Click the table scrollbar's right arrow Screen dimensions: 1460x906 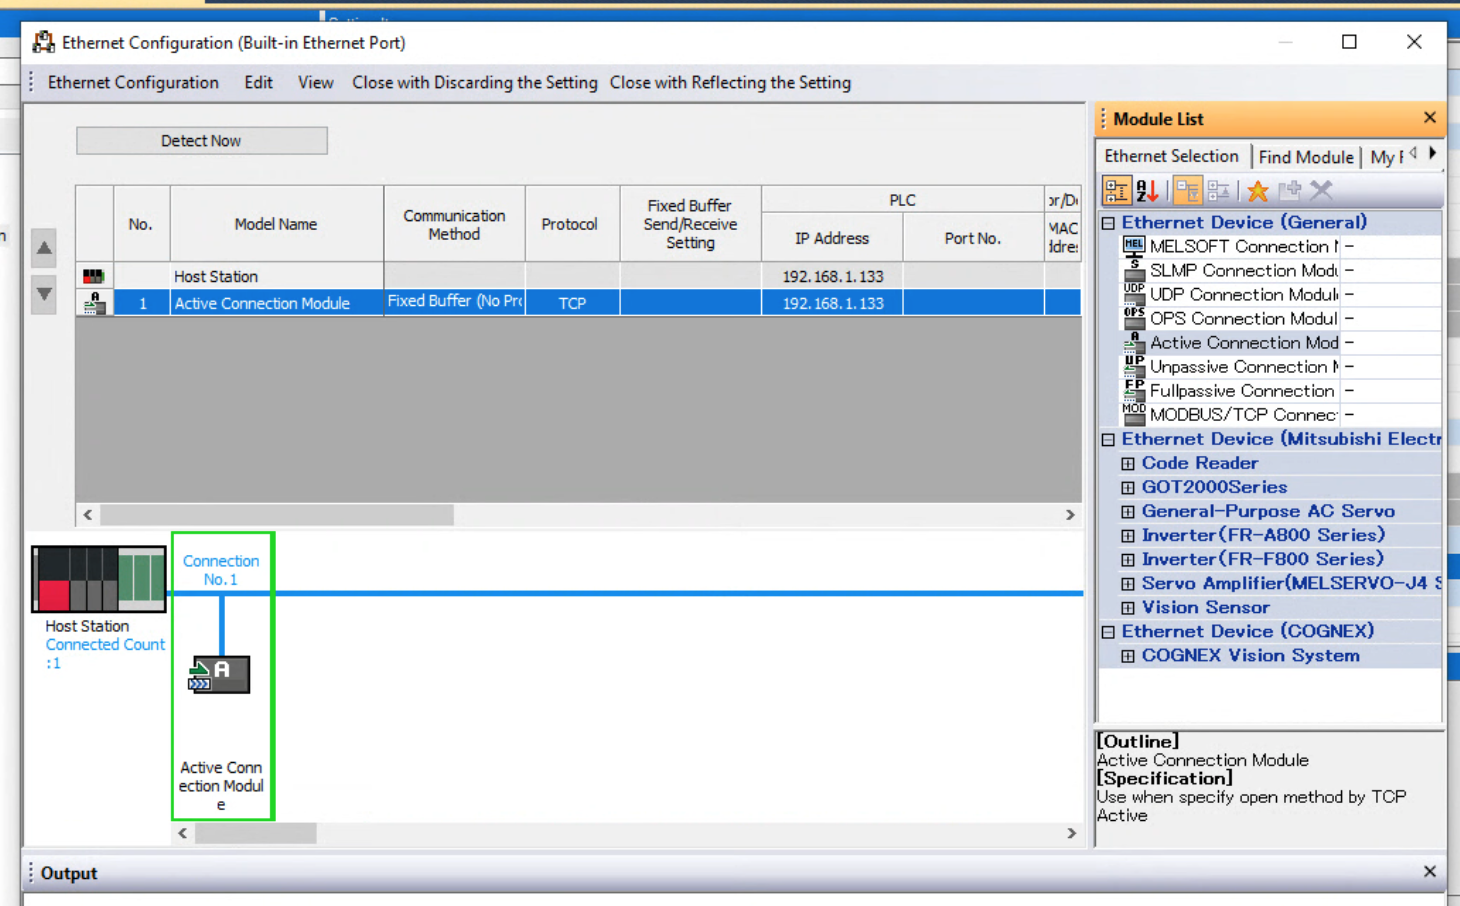pyautogui.click(x=1070, y=515)
